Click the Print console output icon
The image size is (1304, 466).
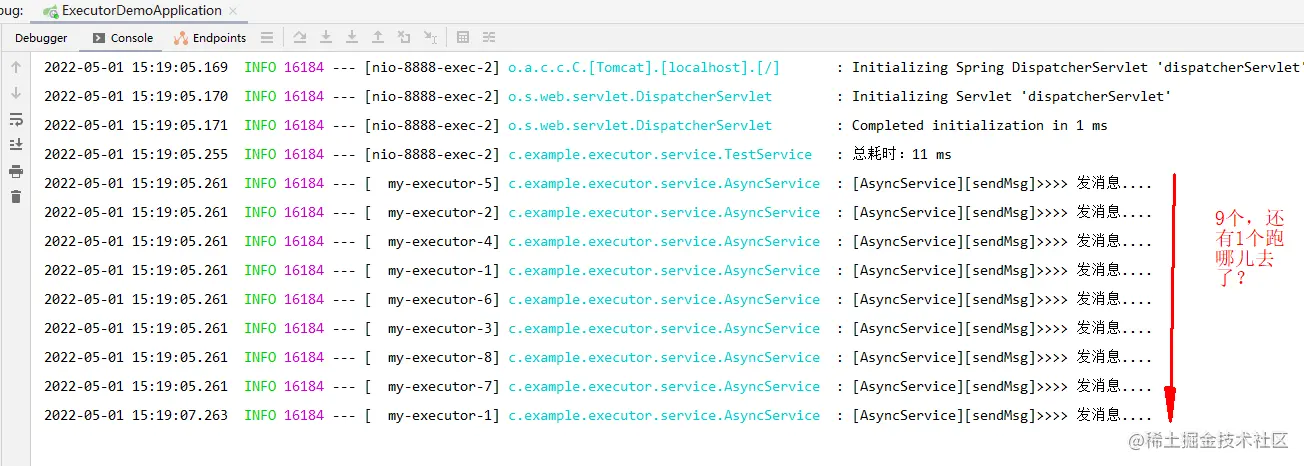(16, 171)
